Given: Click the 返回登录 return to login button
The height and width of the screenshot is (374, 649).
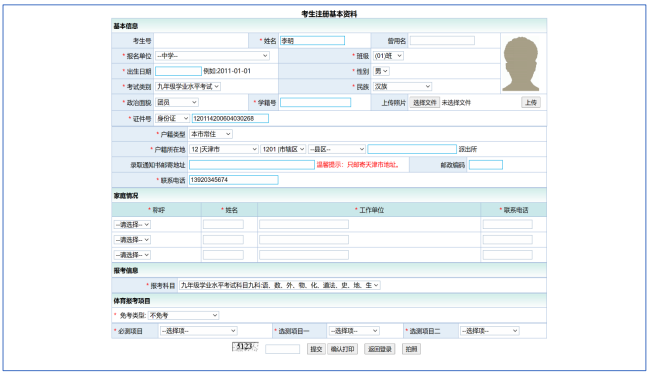Looking at the screenshot, I should coord(380,349).
